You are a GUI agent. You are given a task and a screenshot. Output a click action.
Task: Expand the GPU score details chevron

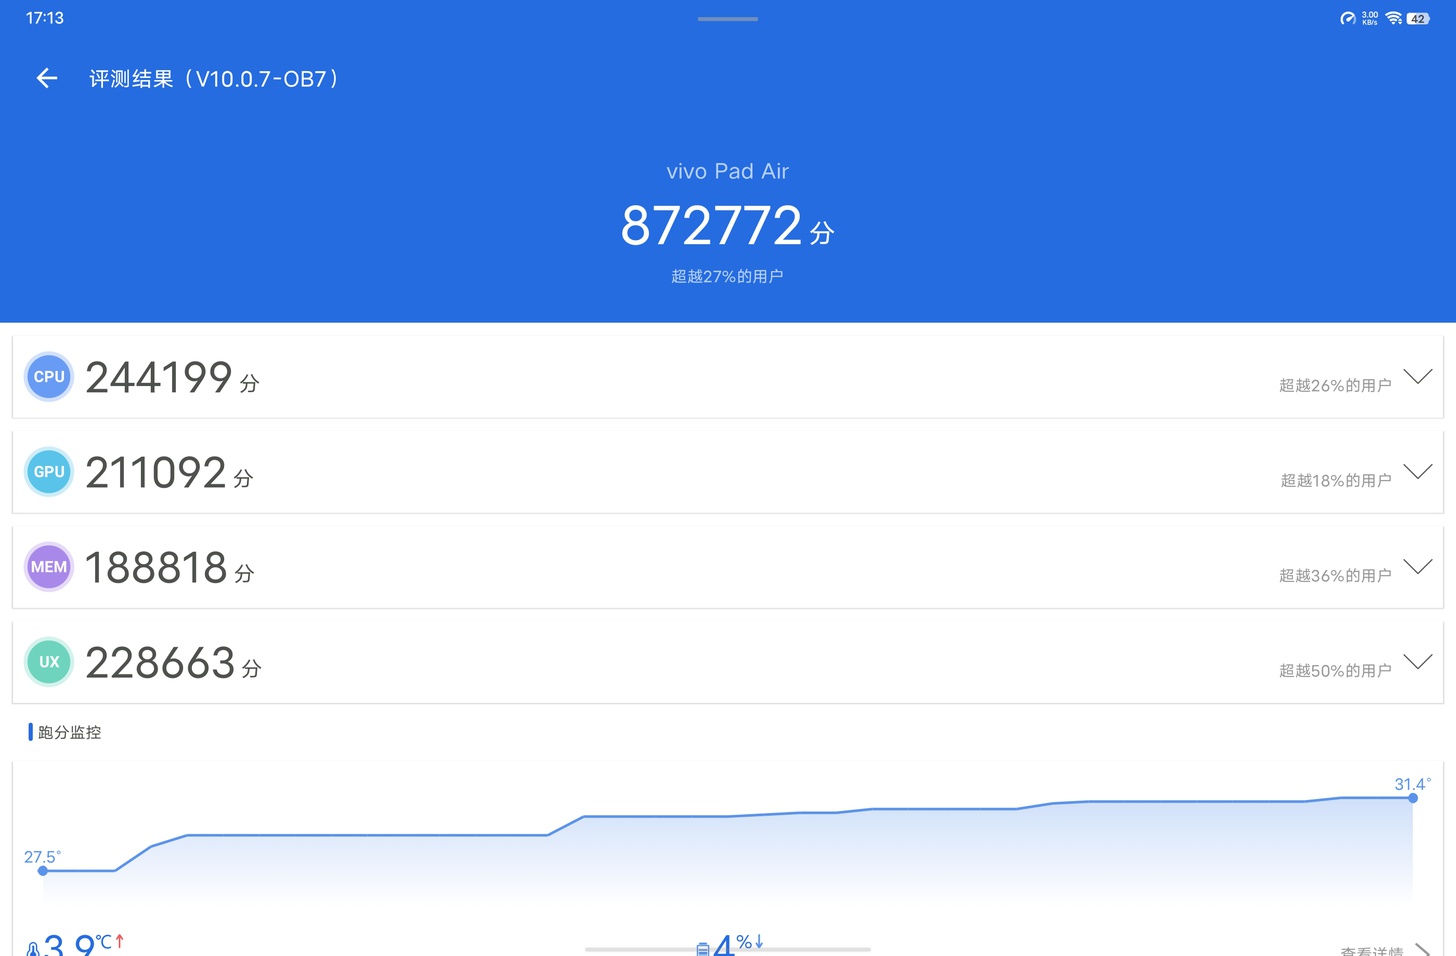click(1418, 471)
